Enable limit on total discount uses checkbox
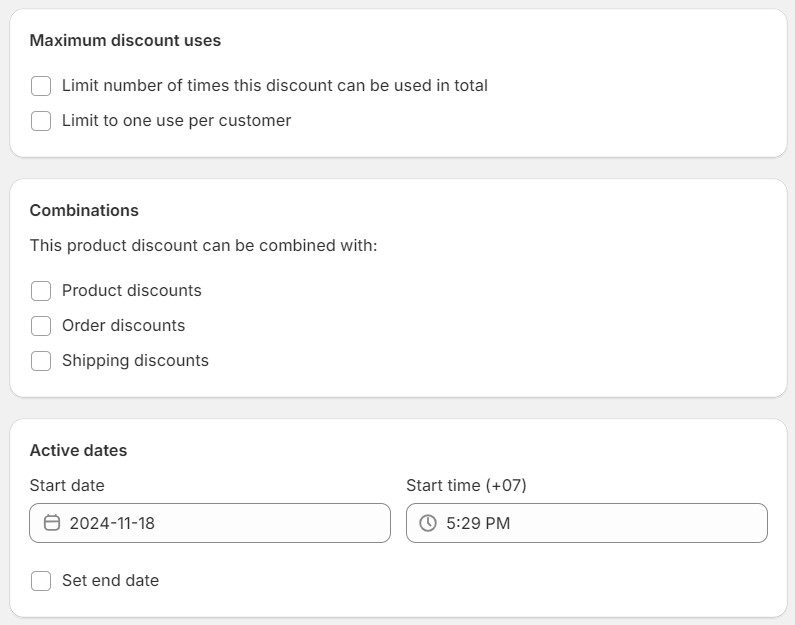Viewport: 795px width, 625px height. (x=41, y=86)
